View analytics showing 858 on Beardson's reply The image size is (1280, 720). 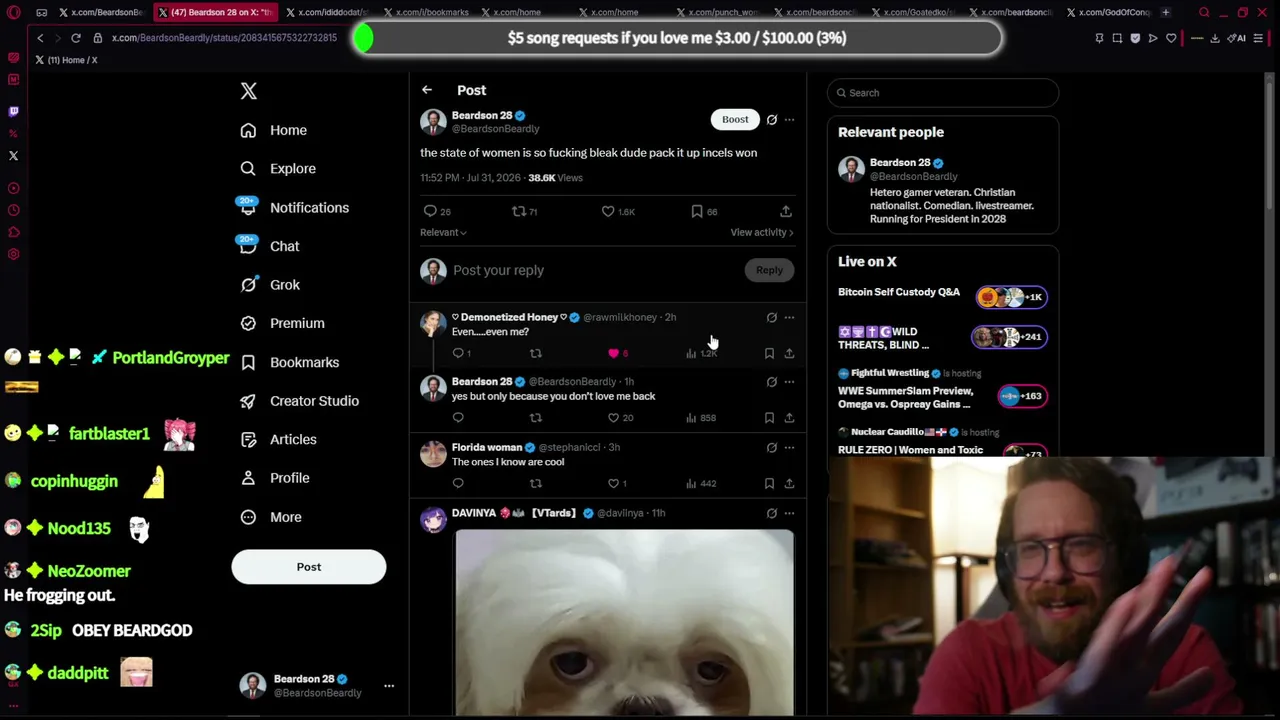pyautogui.click(x=701, y=418)
